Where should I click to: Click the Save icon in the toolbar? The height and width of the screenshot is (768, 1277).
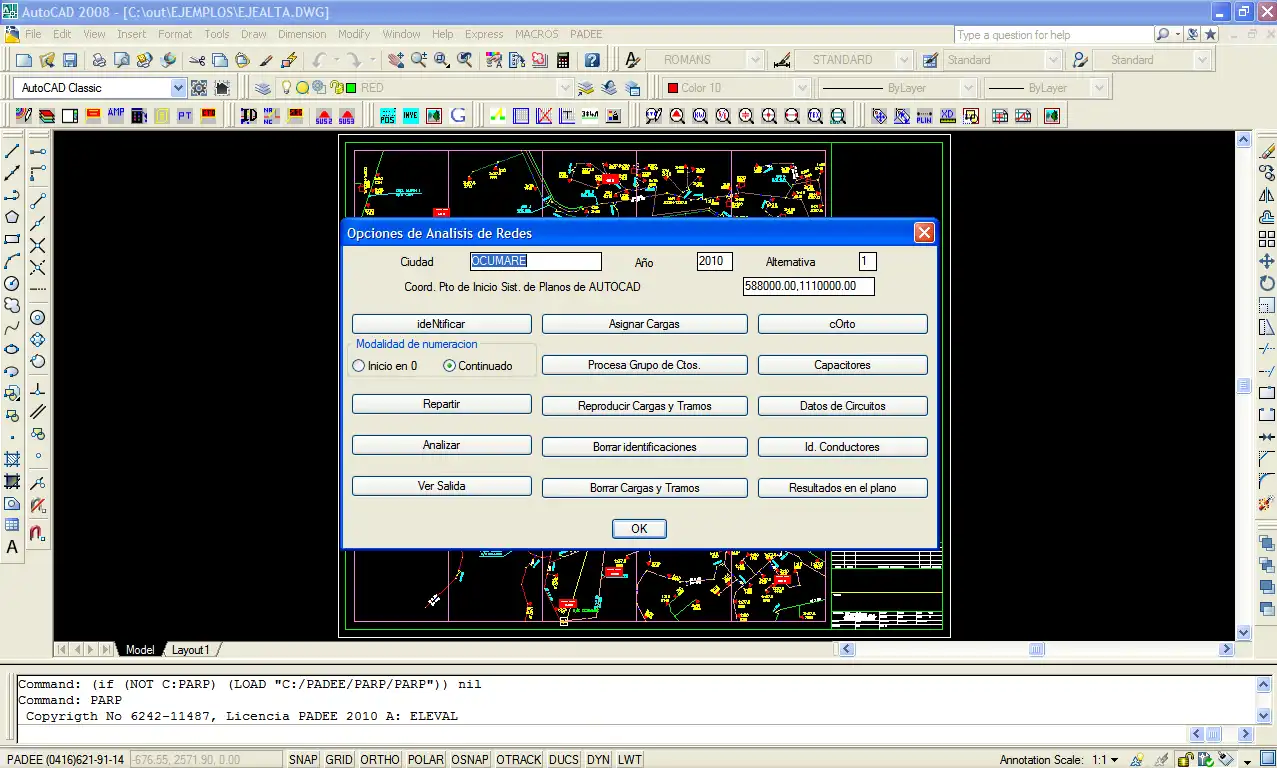tap(70, 60)
